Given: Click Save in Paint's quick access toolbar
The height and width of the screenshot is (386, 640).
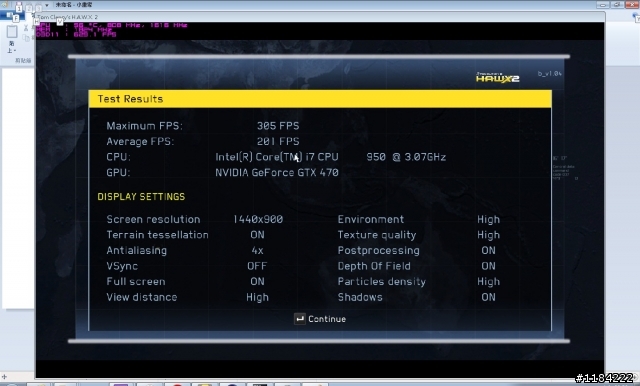Looking at the screenshot, I should pos(19,6).
